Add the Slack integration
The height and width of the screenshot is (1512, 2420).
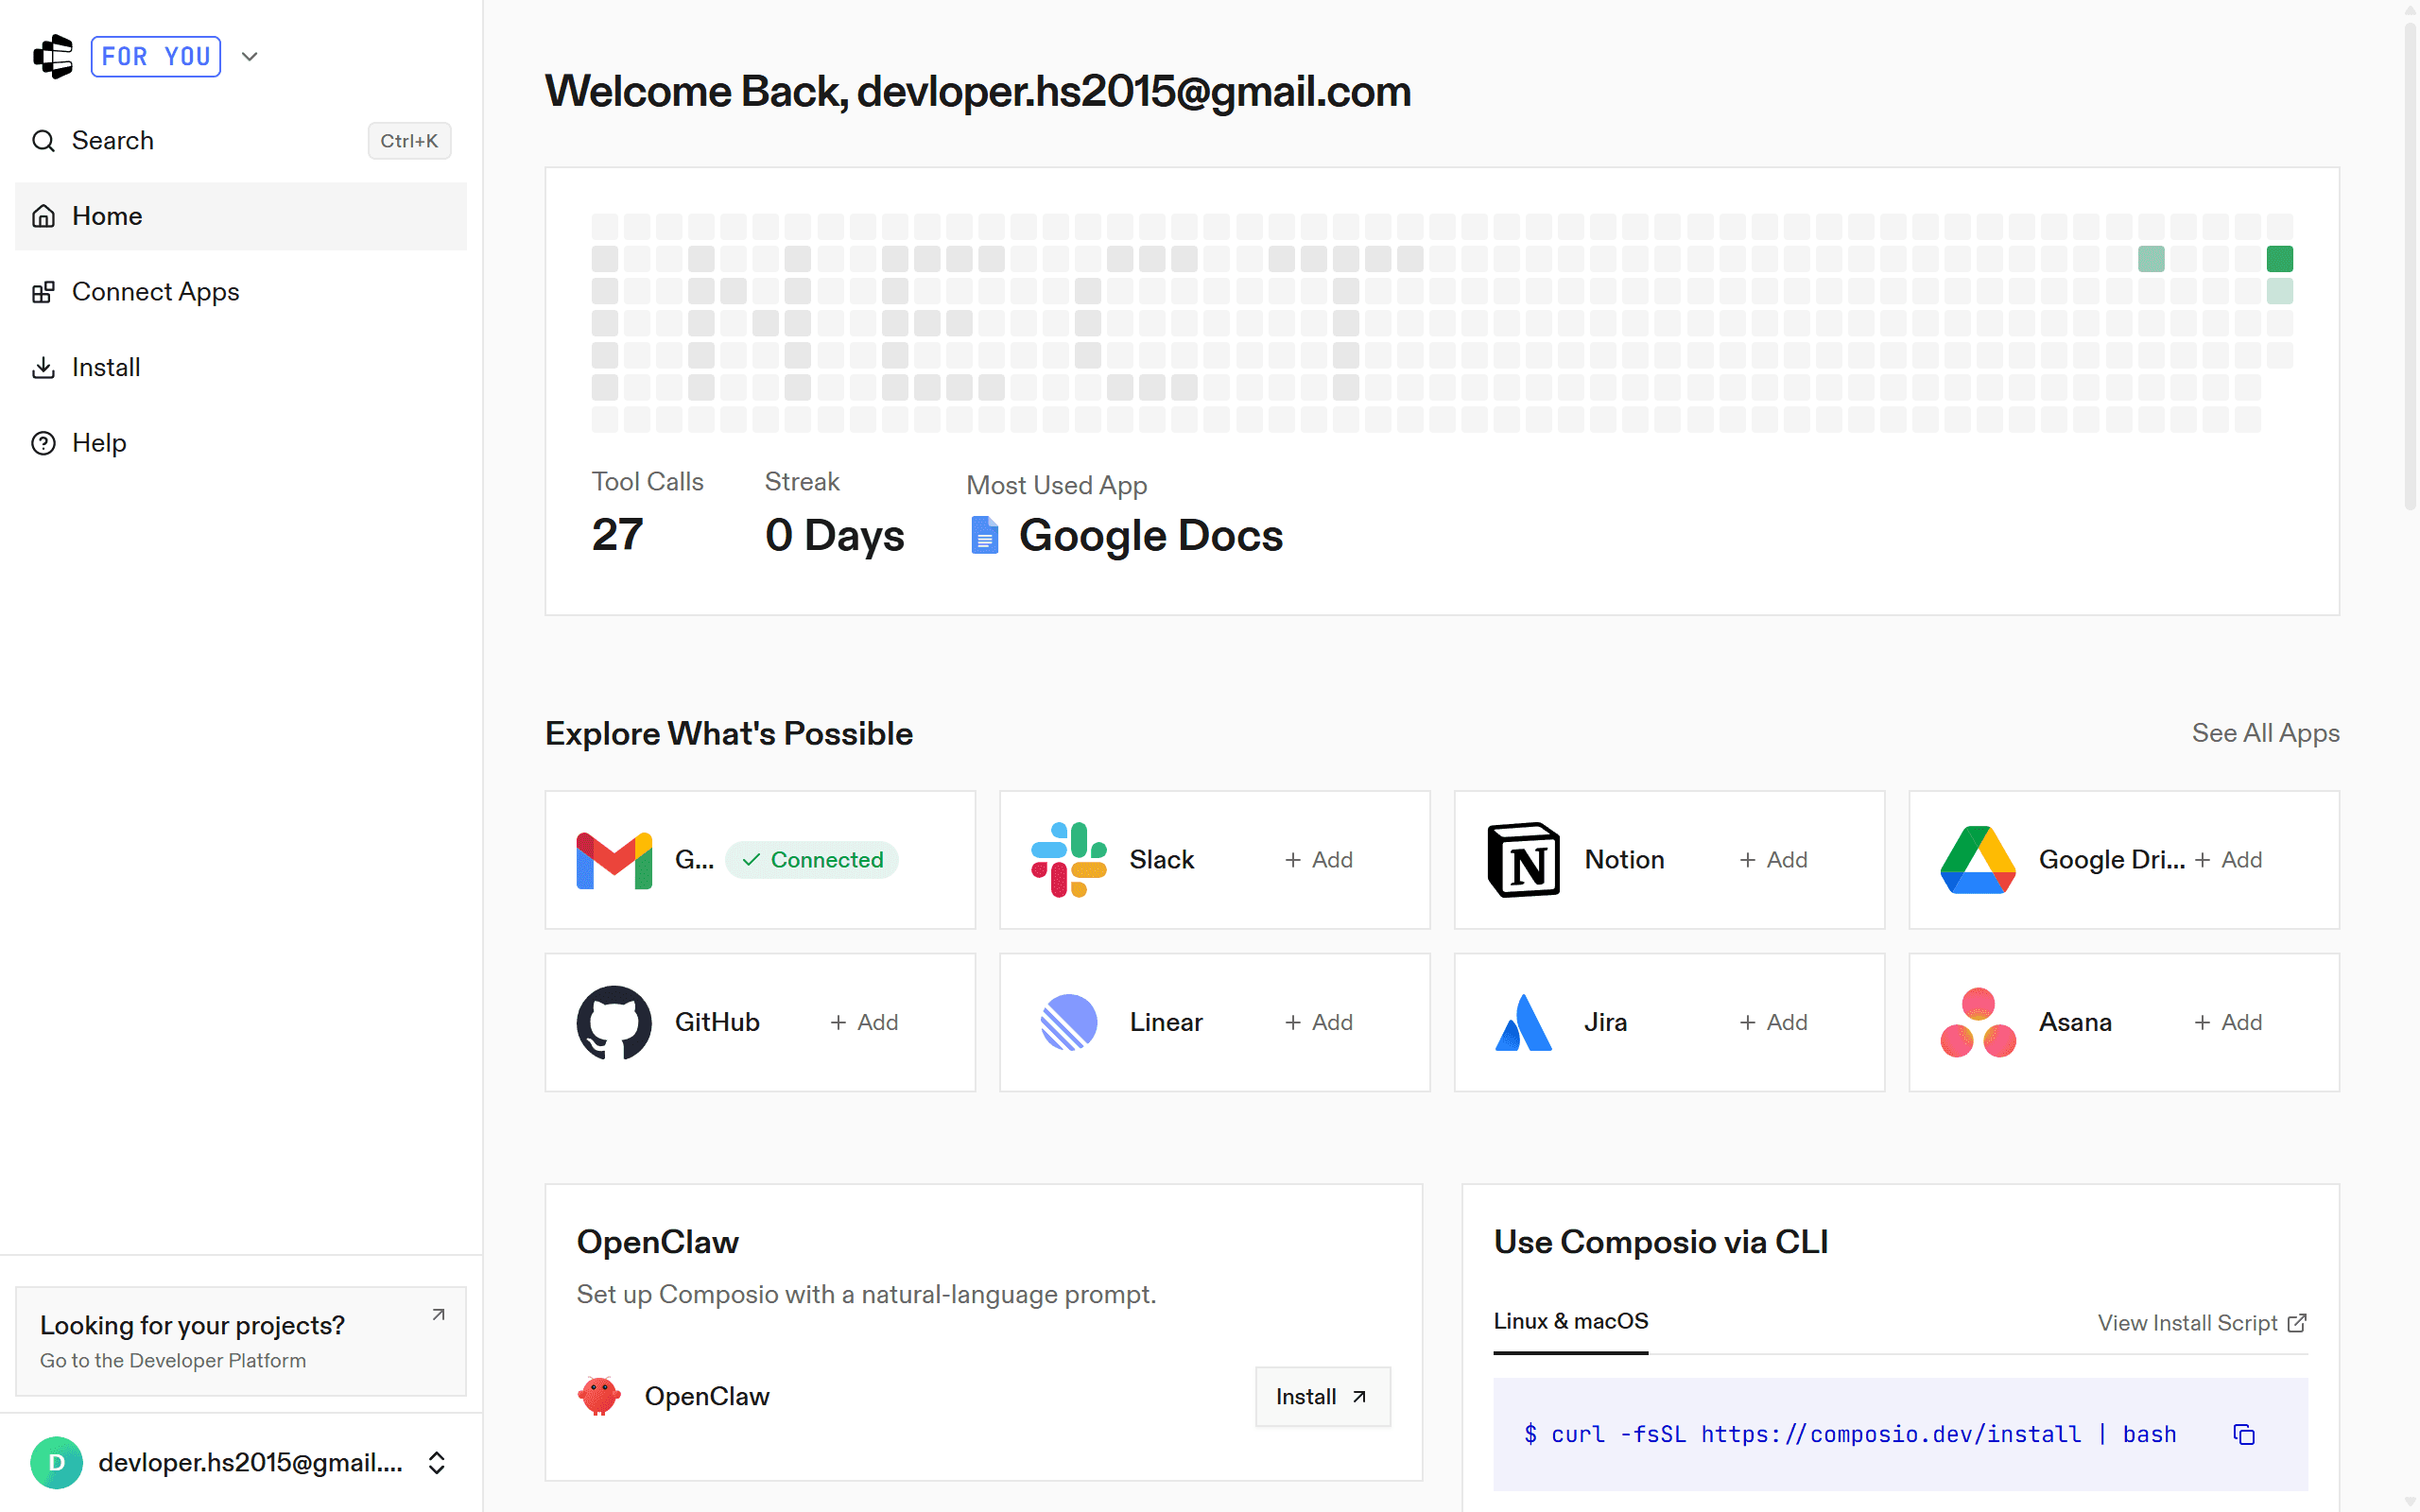point(1319,860)
